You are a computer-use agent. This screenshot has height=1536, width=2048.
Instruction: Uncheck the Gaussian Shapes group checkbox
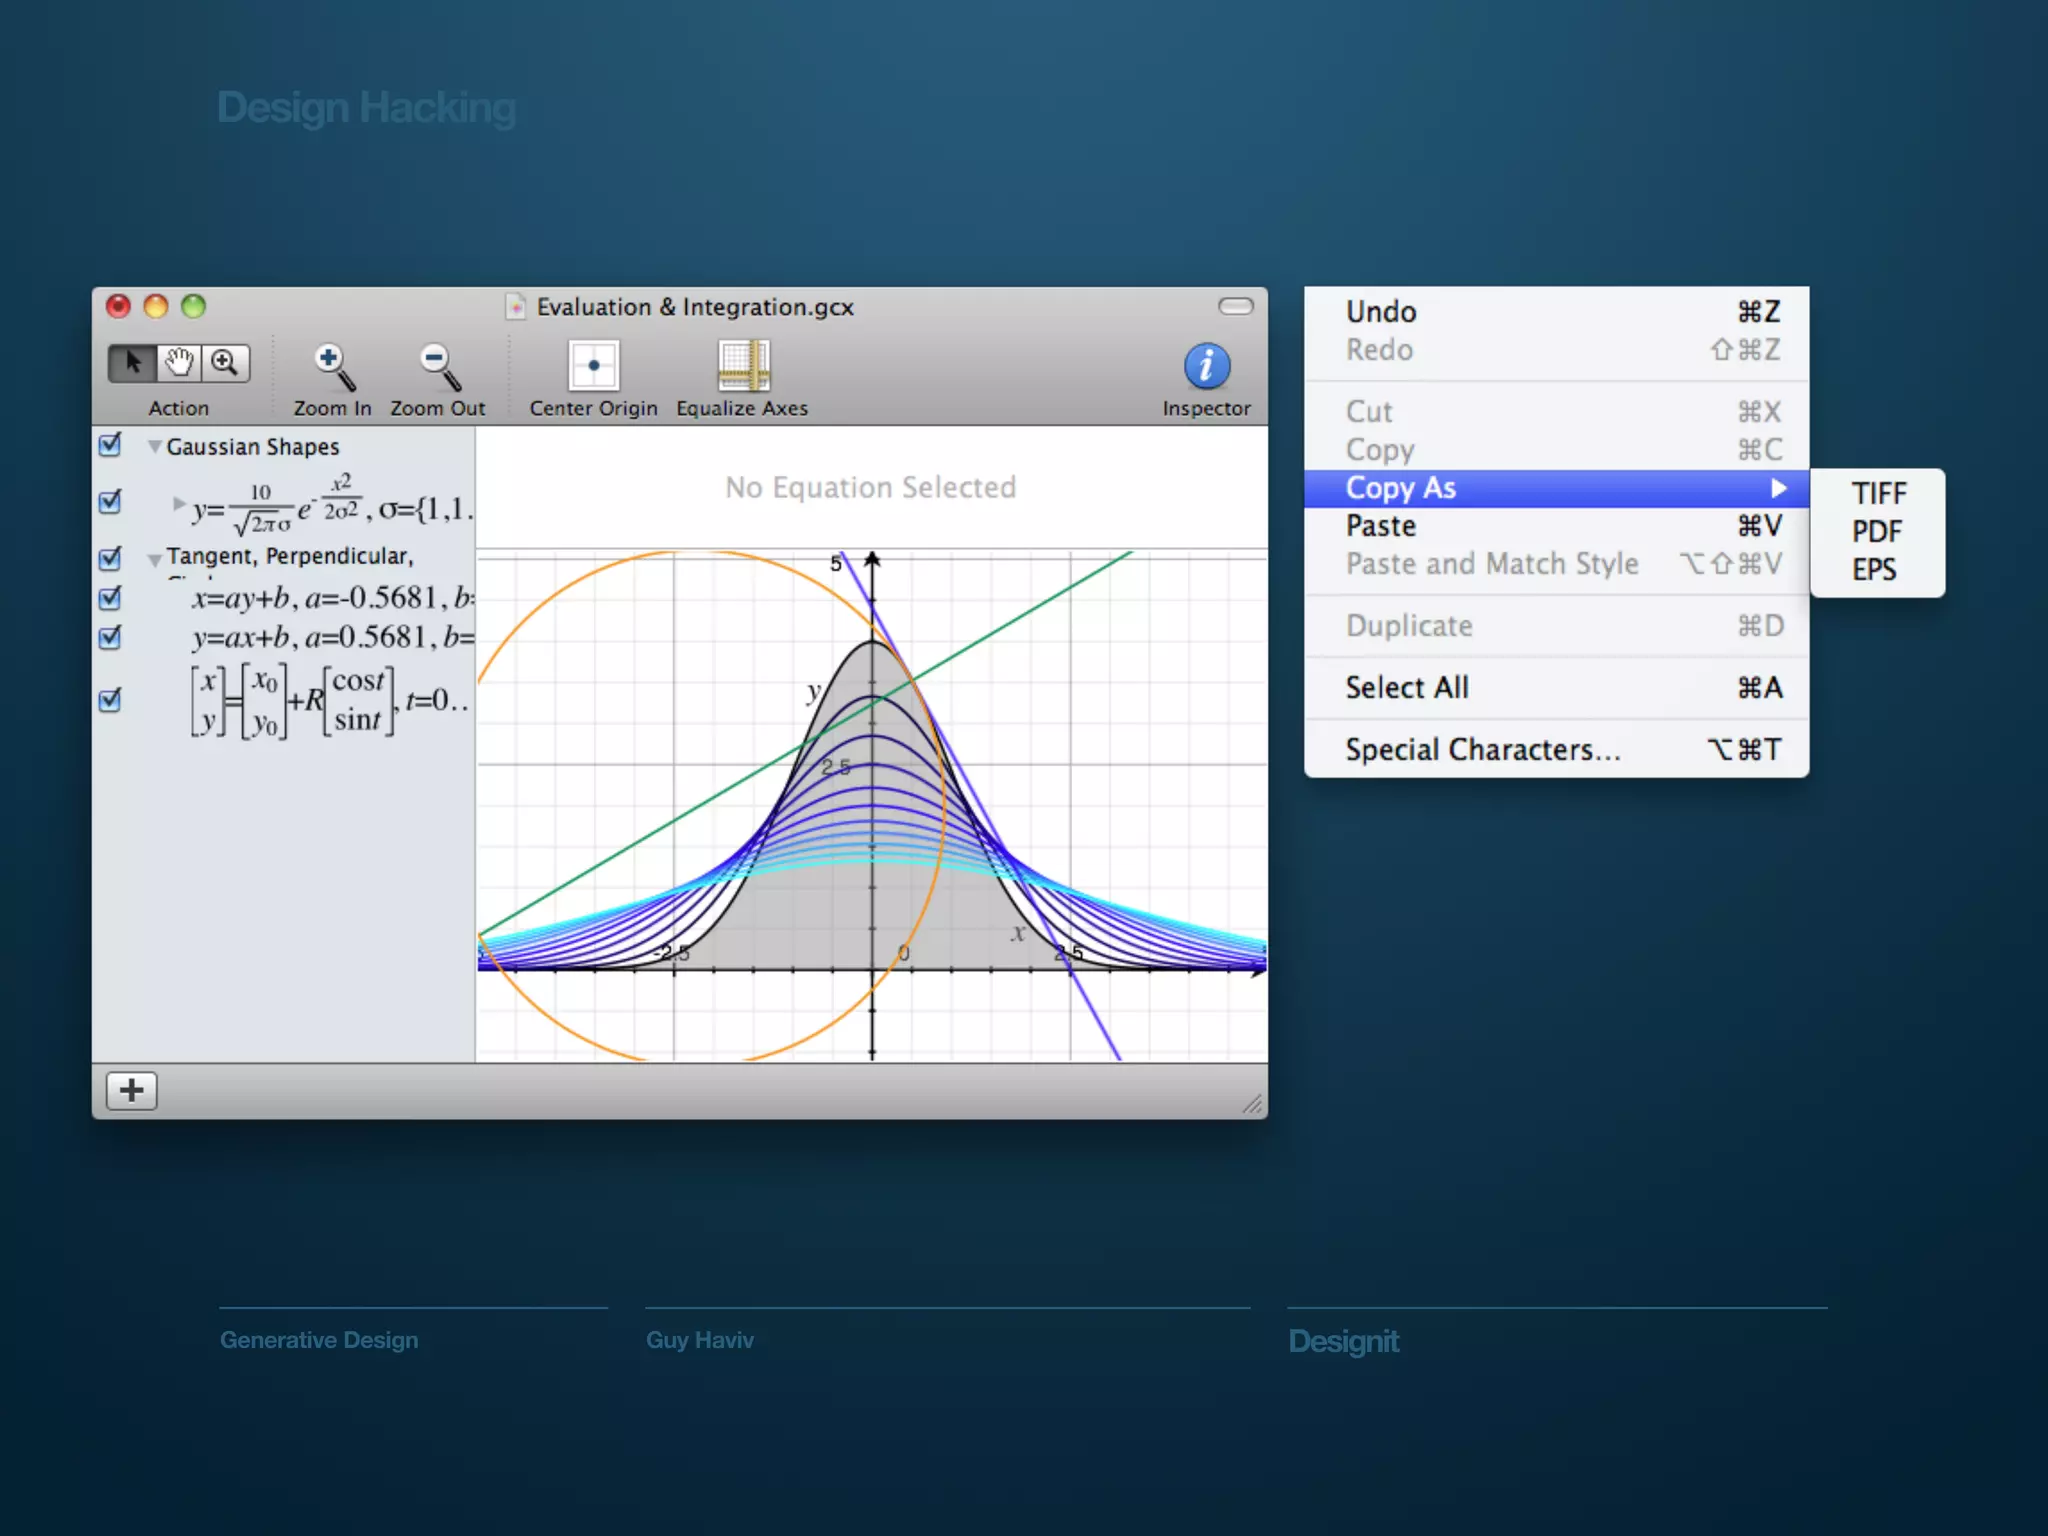coord(110,445)
